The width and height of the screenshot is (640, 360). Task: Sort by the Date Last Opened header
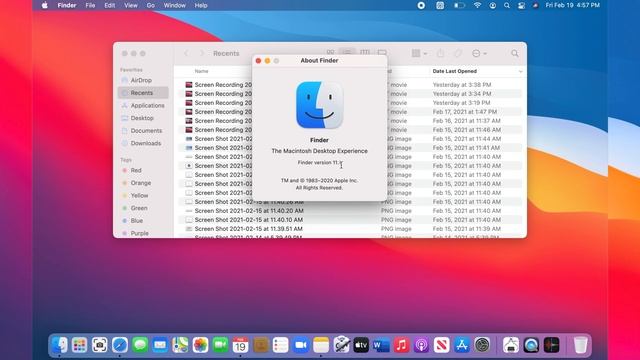click(x=455, y=71)
